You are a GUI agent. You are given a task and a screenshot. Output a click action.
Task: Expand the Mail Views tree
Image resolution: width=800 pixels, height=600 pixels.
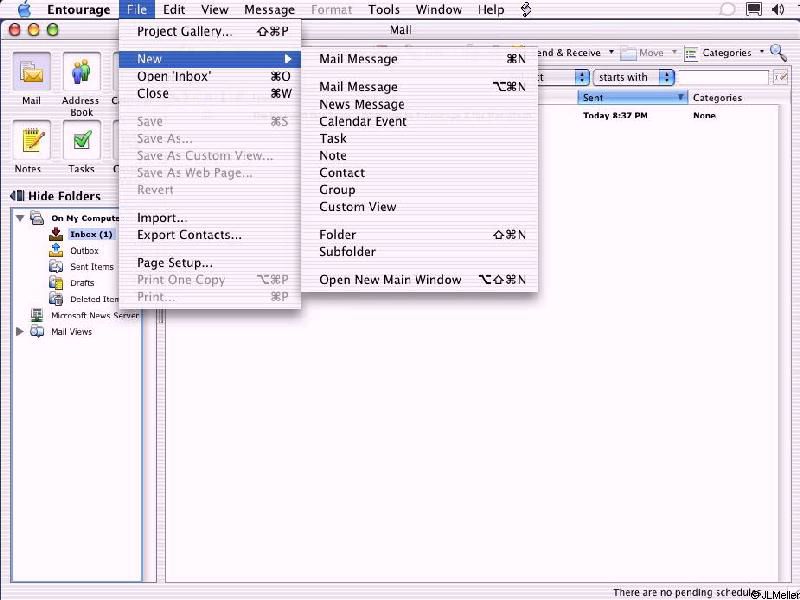point(20,332)
